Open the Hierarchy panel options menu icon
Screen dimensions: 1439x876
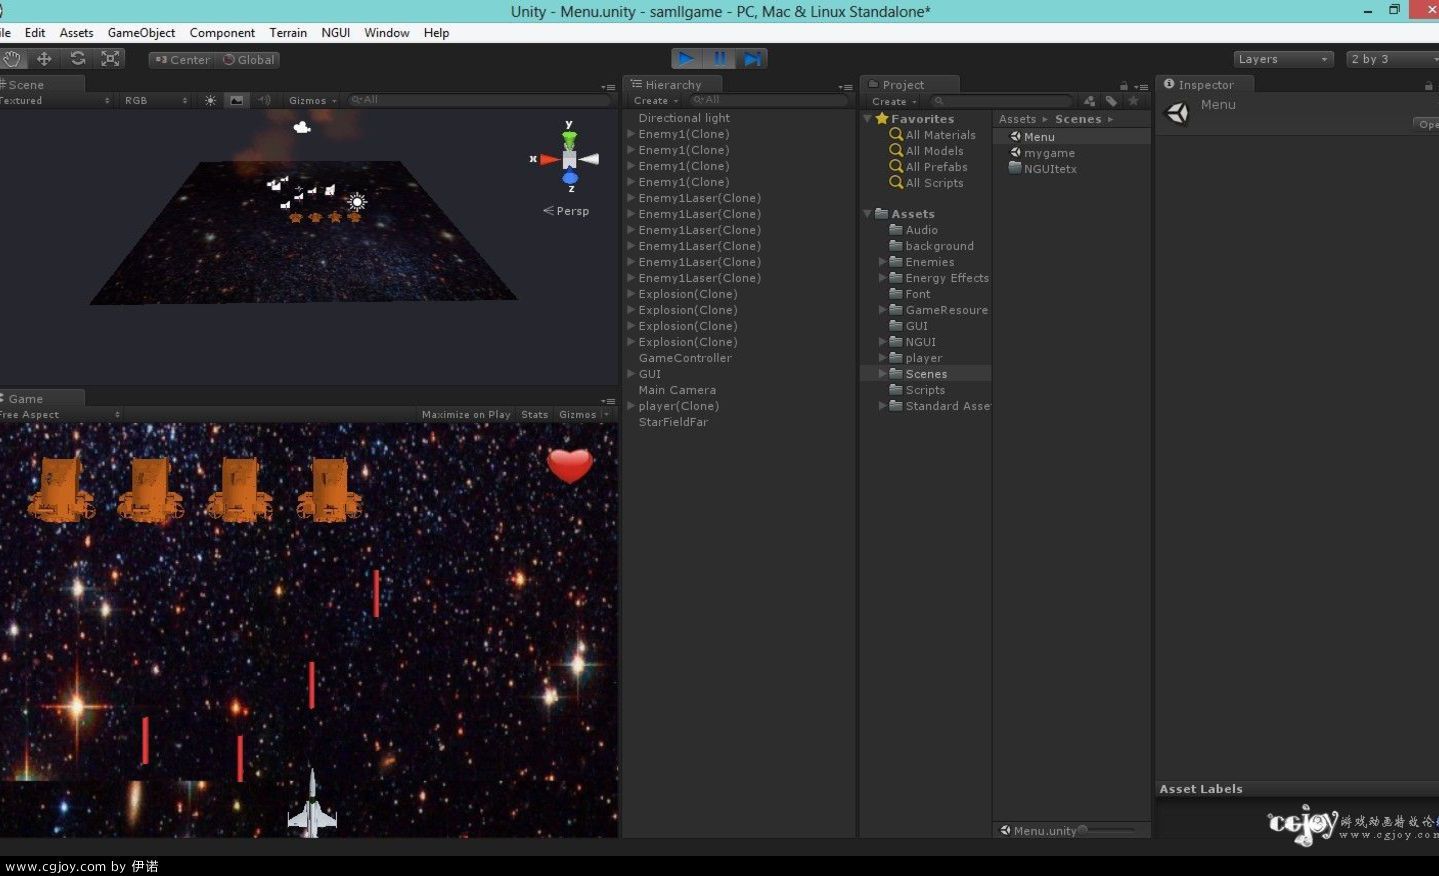point(845,87)
